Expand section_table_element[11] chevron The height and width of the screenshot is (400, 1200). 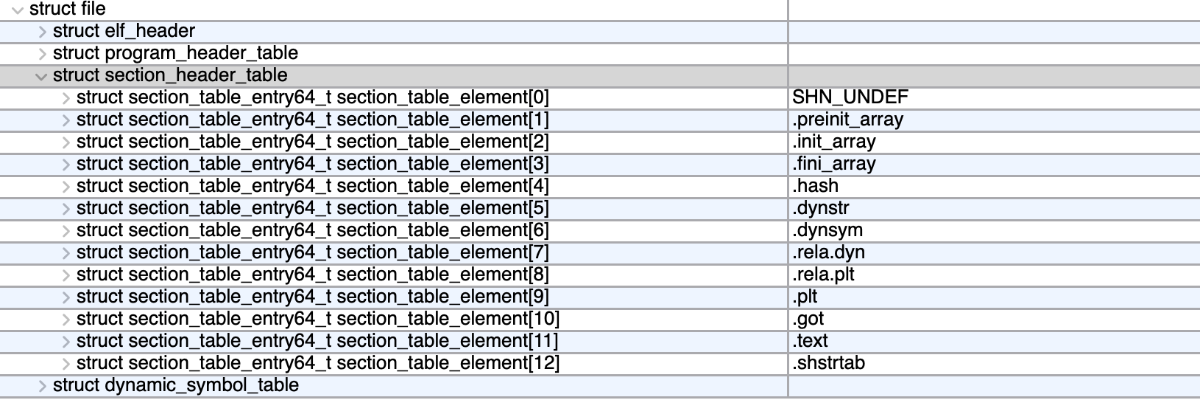[x=66, y=340]
